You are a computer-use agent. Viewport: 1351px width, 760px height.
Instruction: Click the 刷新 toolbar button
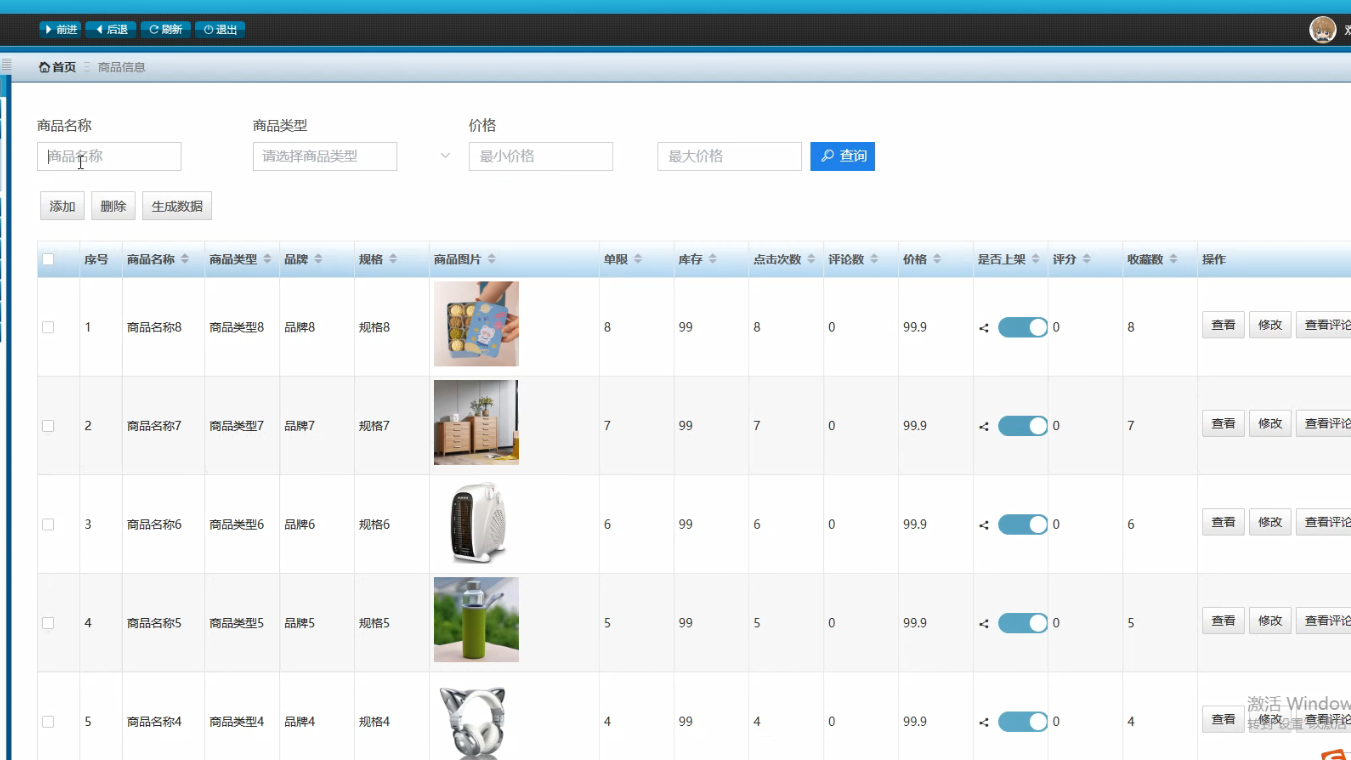(165, 29)
